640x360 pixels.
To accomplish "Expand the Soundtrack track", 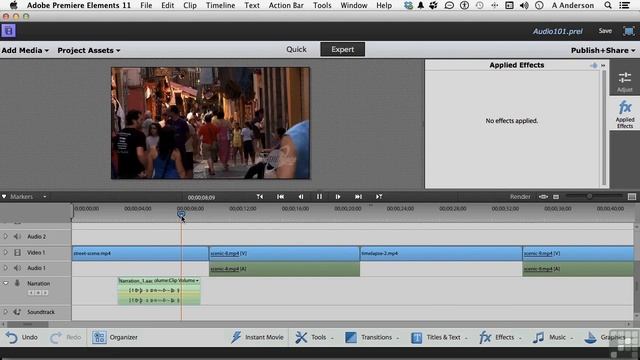I will point(5,312).
